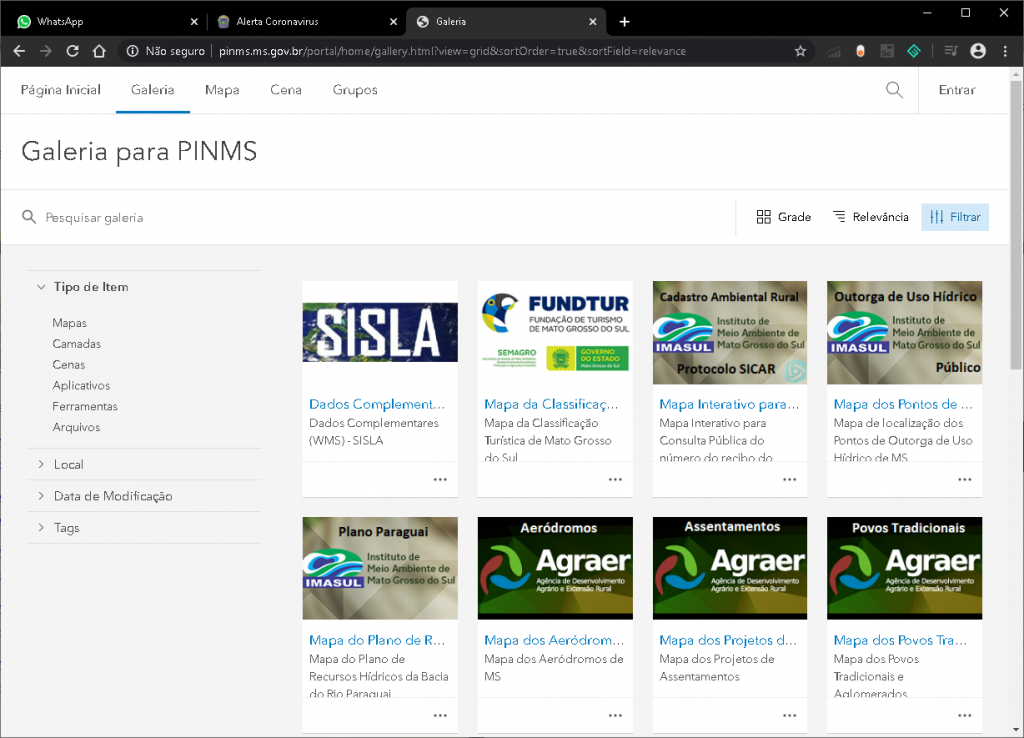Bookmark this page with the star icon
Viewport: 1024px width, 738px height.
pyautogui.click(x=800, y=51)
